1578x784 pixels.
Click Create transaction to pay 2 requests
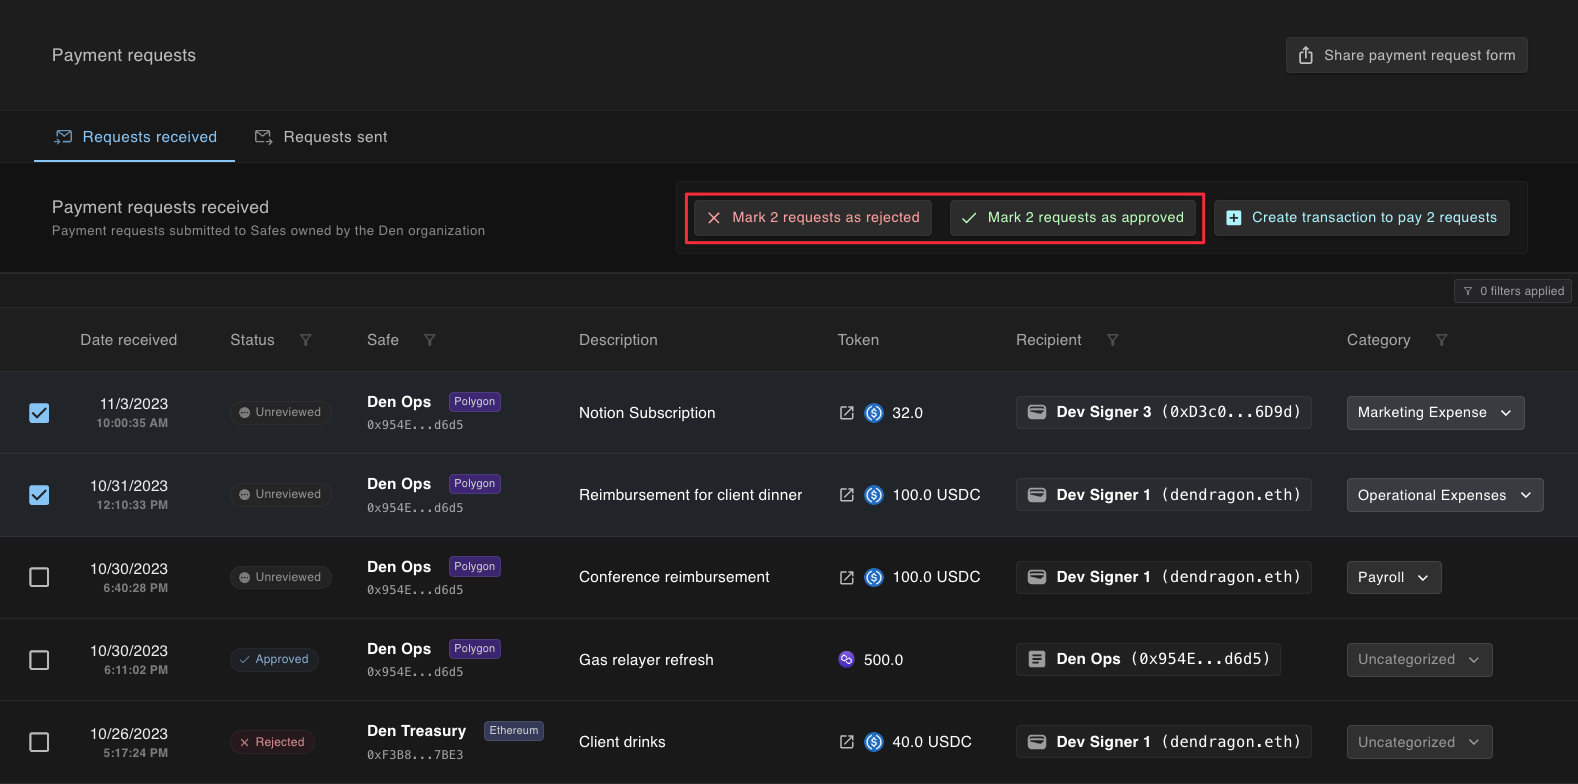tap(1362, 218)
